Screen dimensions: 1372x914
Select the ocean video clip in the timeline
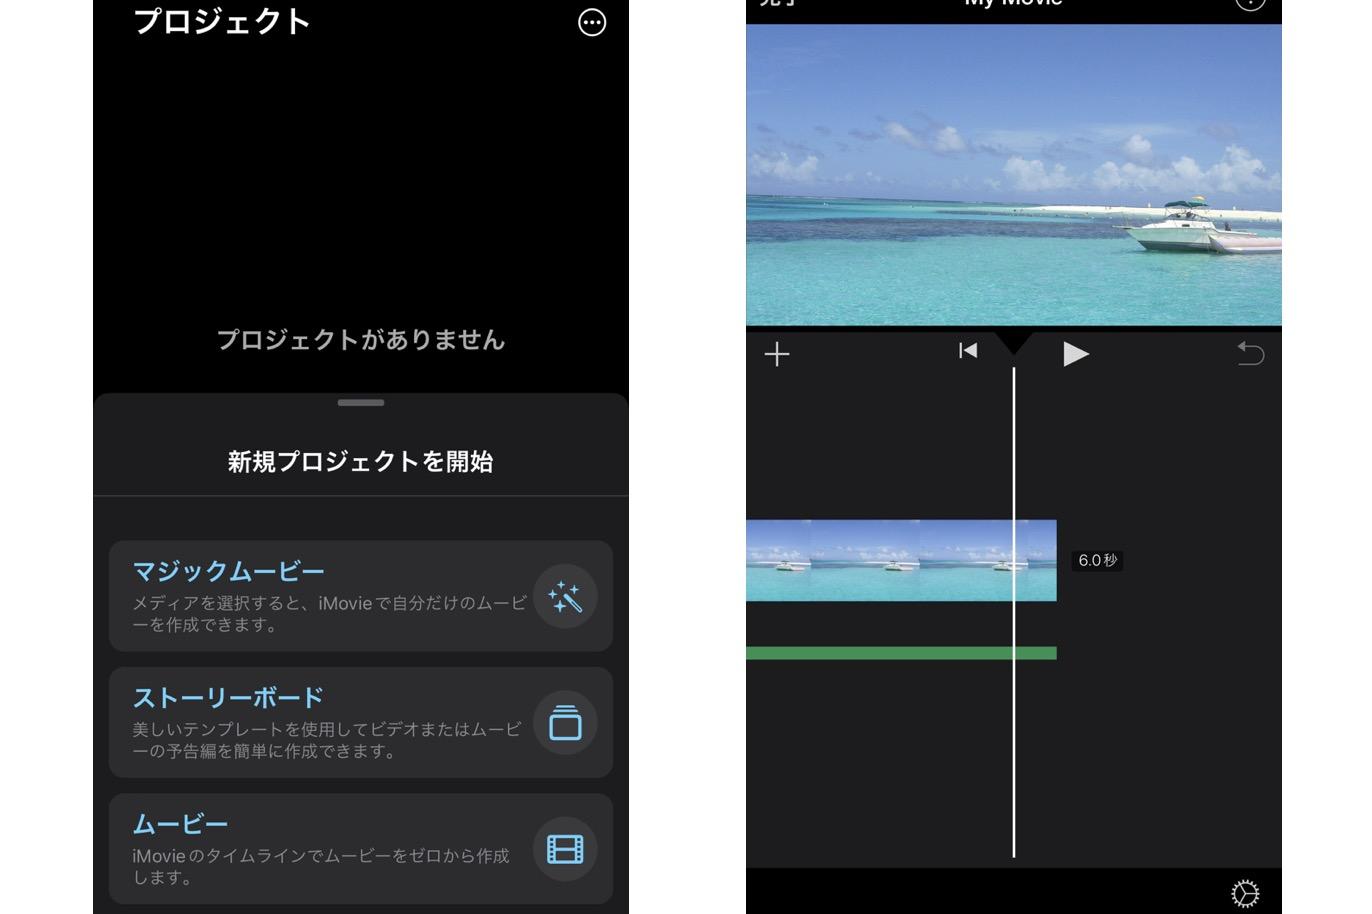click(901, 560)
